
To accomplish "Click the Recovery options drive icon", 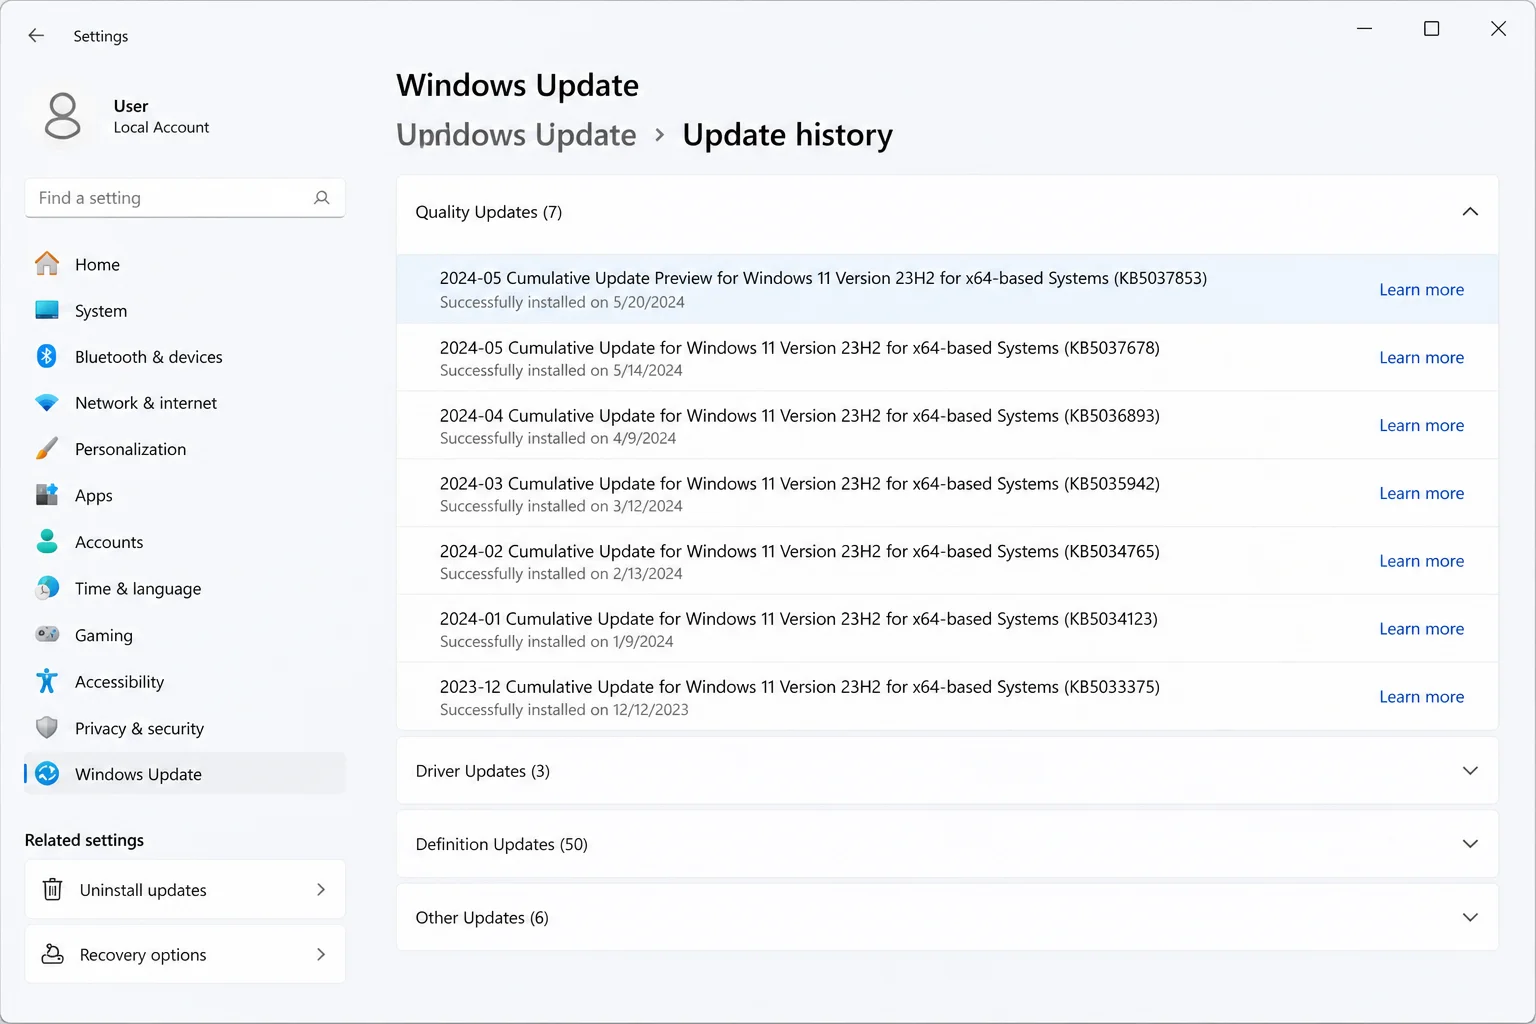I will (53, 954).
